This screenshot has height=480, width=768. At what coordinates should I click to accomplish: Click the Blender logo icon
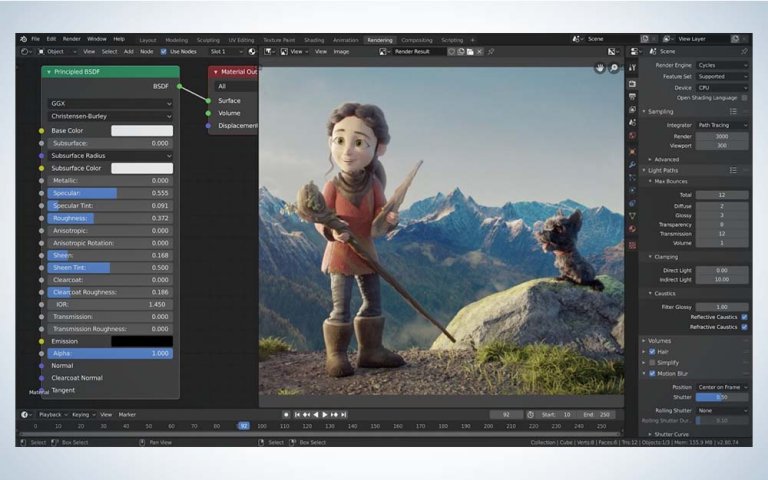[x=21, y=39]
